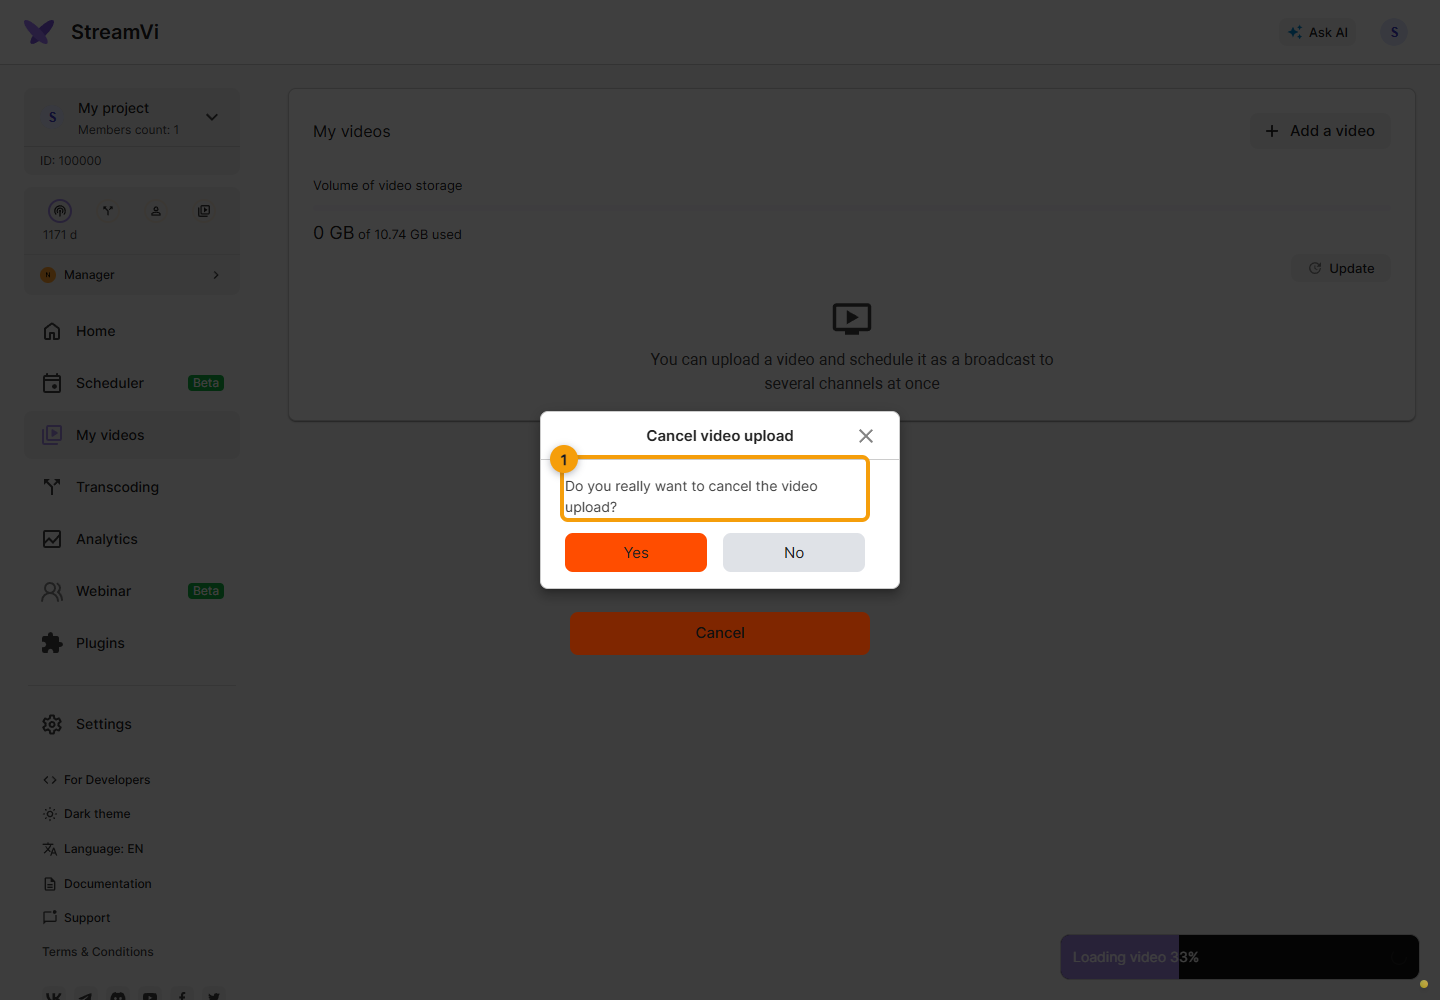Click the 1171 d days remaining label

click(x=60, y=235)
